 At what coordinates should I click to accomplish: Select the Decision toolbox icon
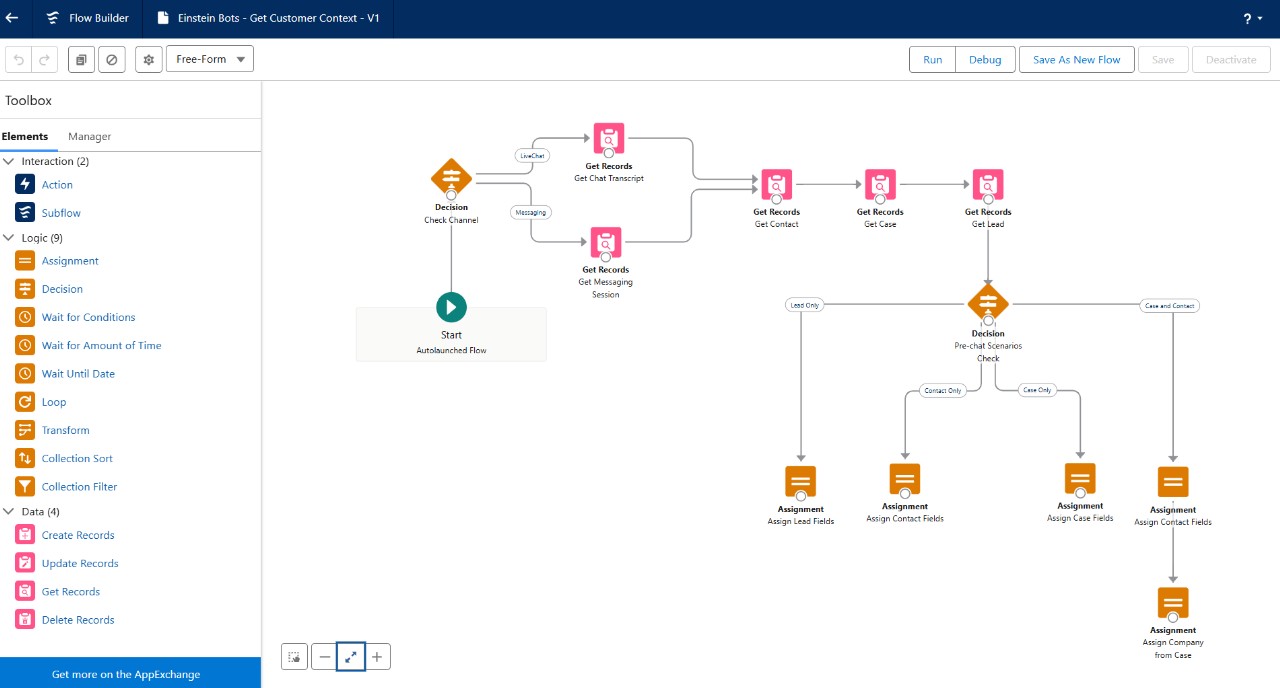25,288
